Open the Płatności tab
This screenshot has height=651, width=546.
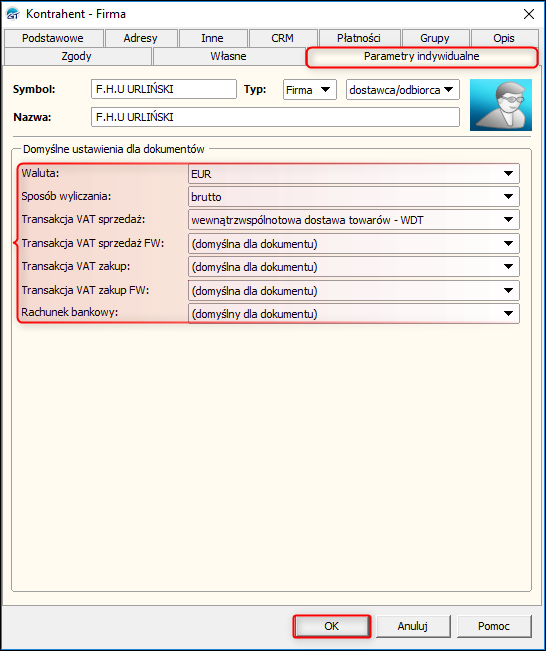pos(359,38)
